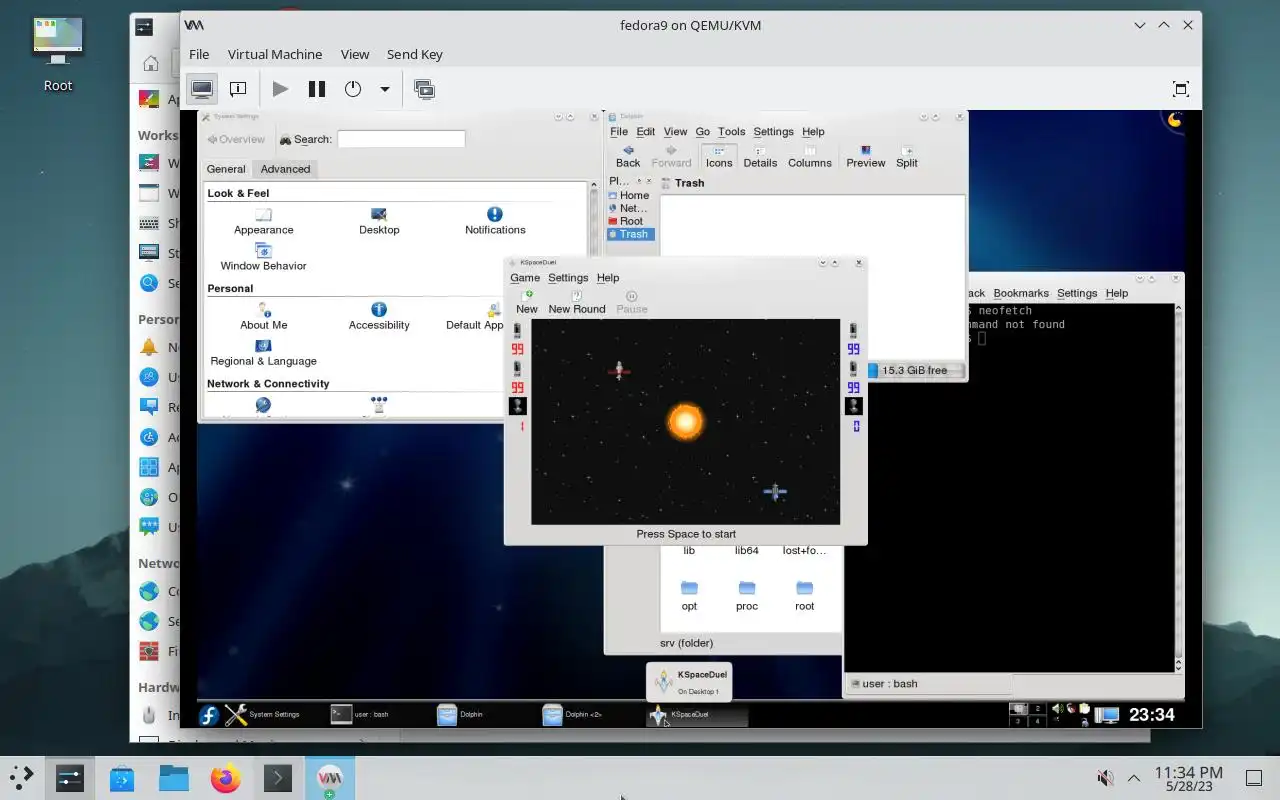
Task: Switch to the Advanced tab
Action: point(285,169)
